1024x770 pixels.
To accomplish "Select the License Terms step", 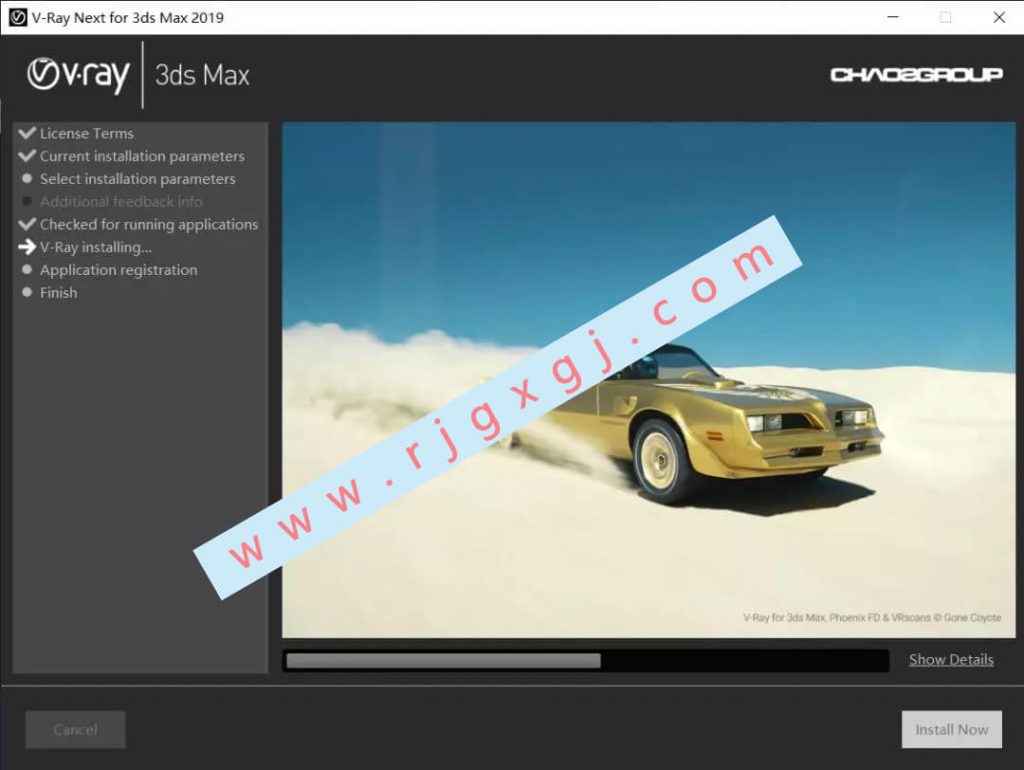I will pos(87,133).
